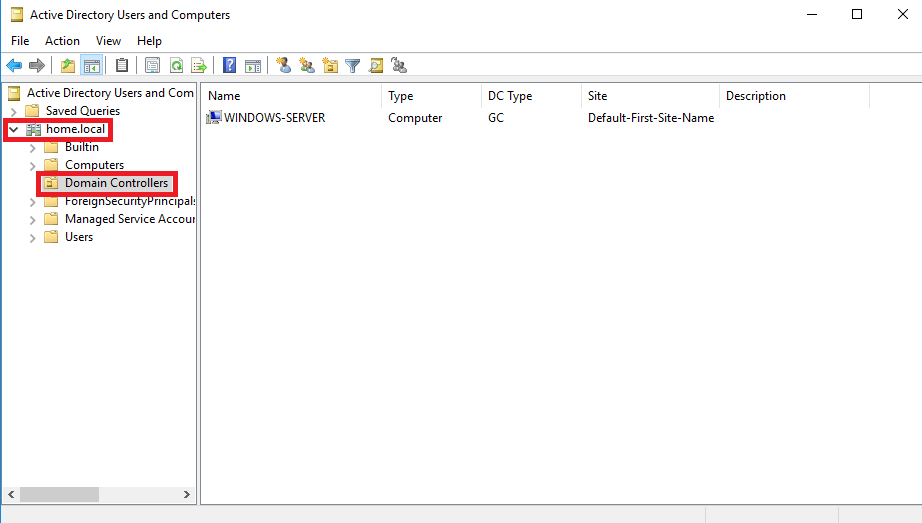Select the Users container in tree
The image size is (922, 523).
pyautogui.click(x=79, y=236)
